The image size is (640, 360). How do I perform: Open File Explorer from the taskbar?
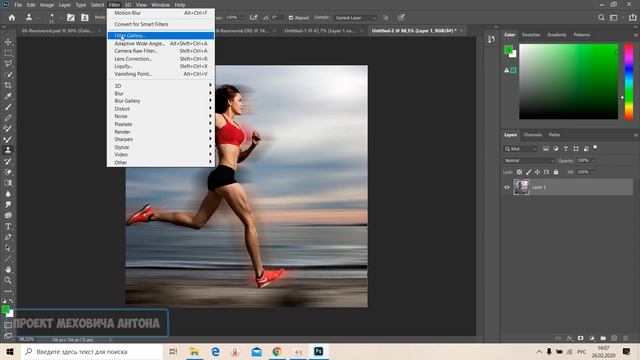pyautogui.click(x=194, y=351)
